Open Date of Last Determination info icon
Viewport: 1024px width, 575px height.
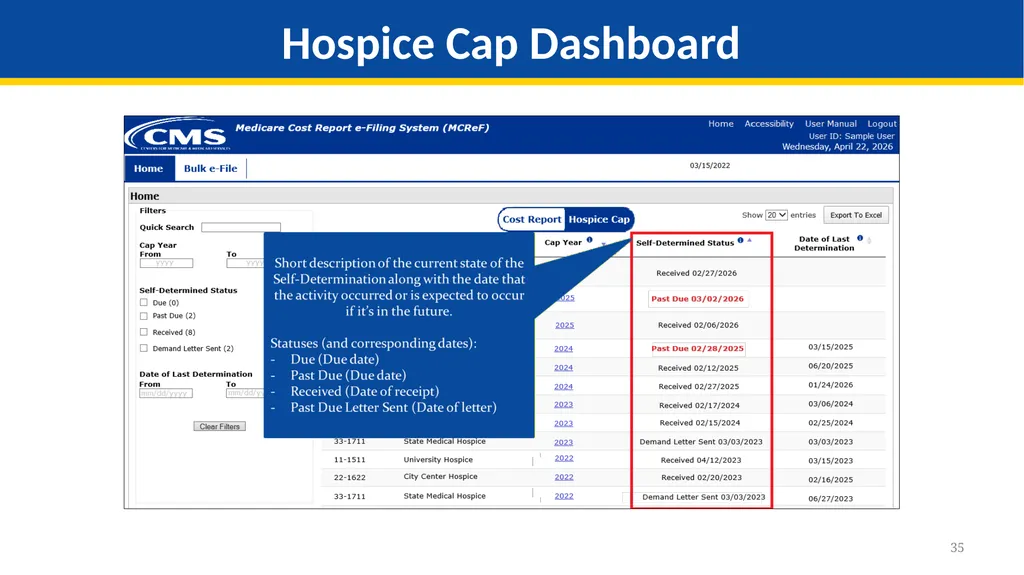click(x=859, y=238)
